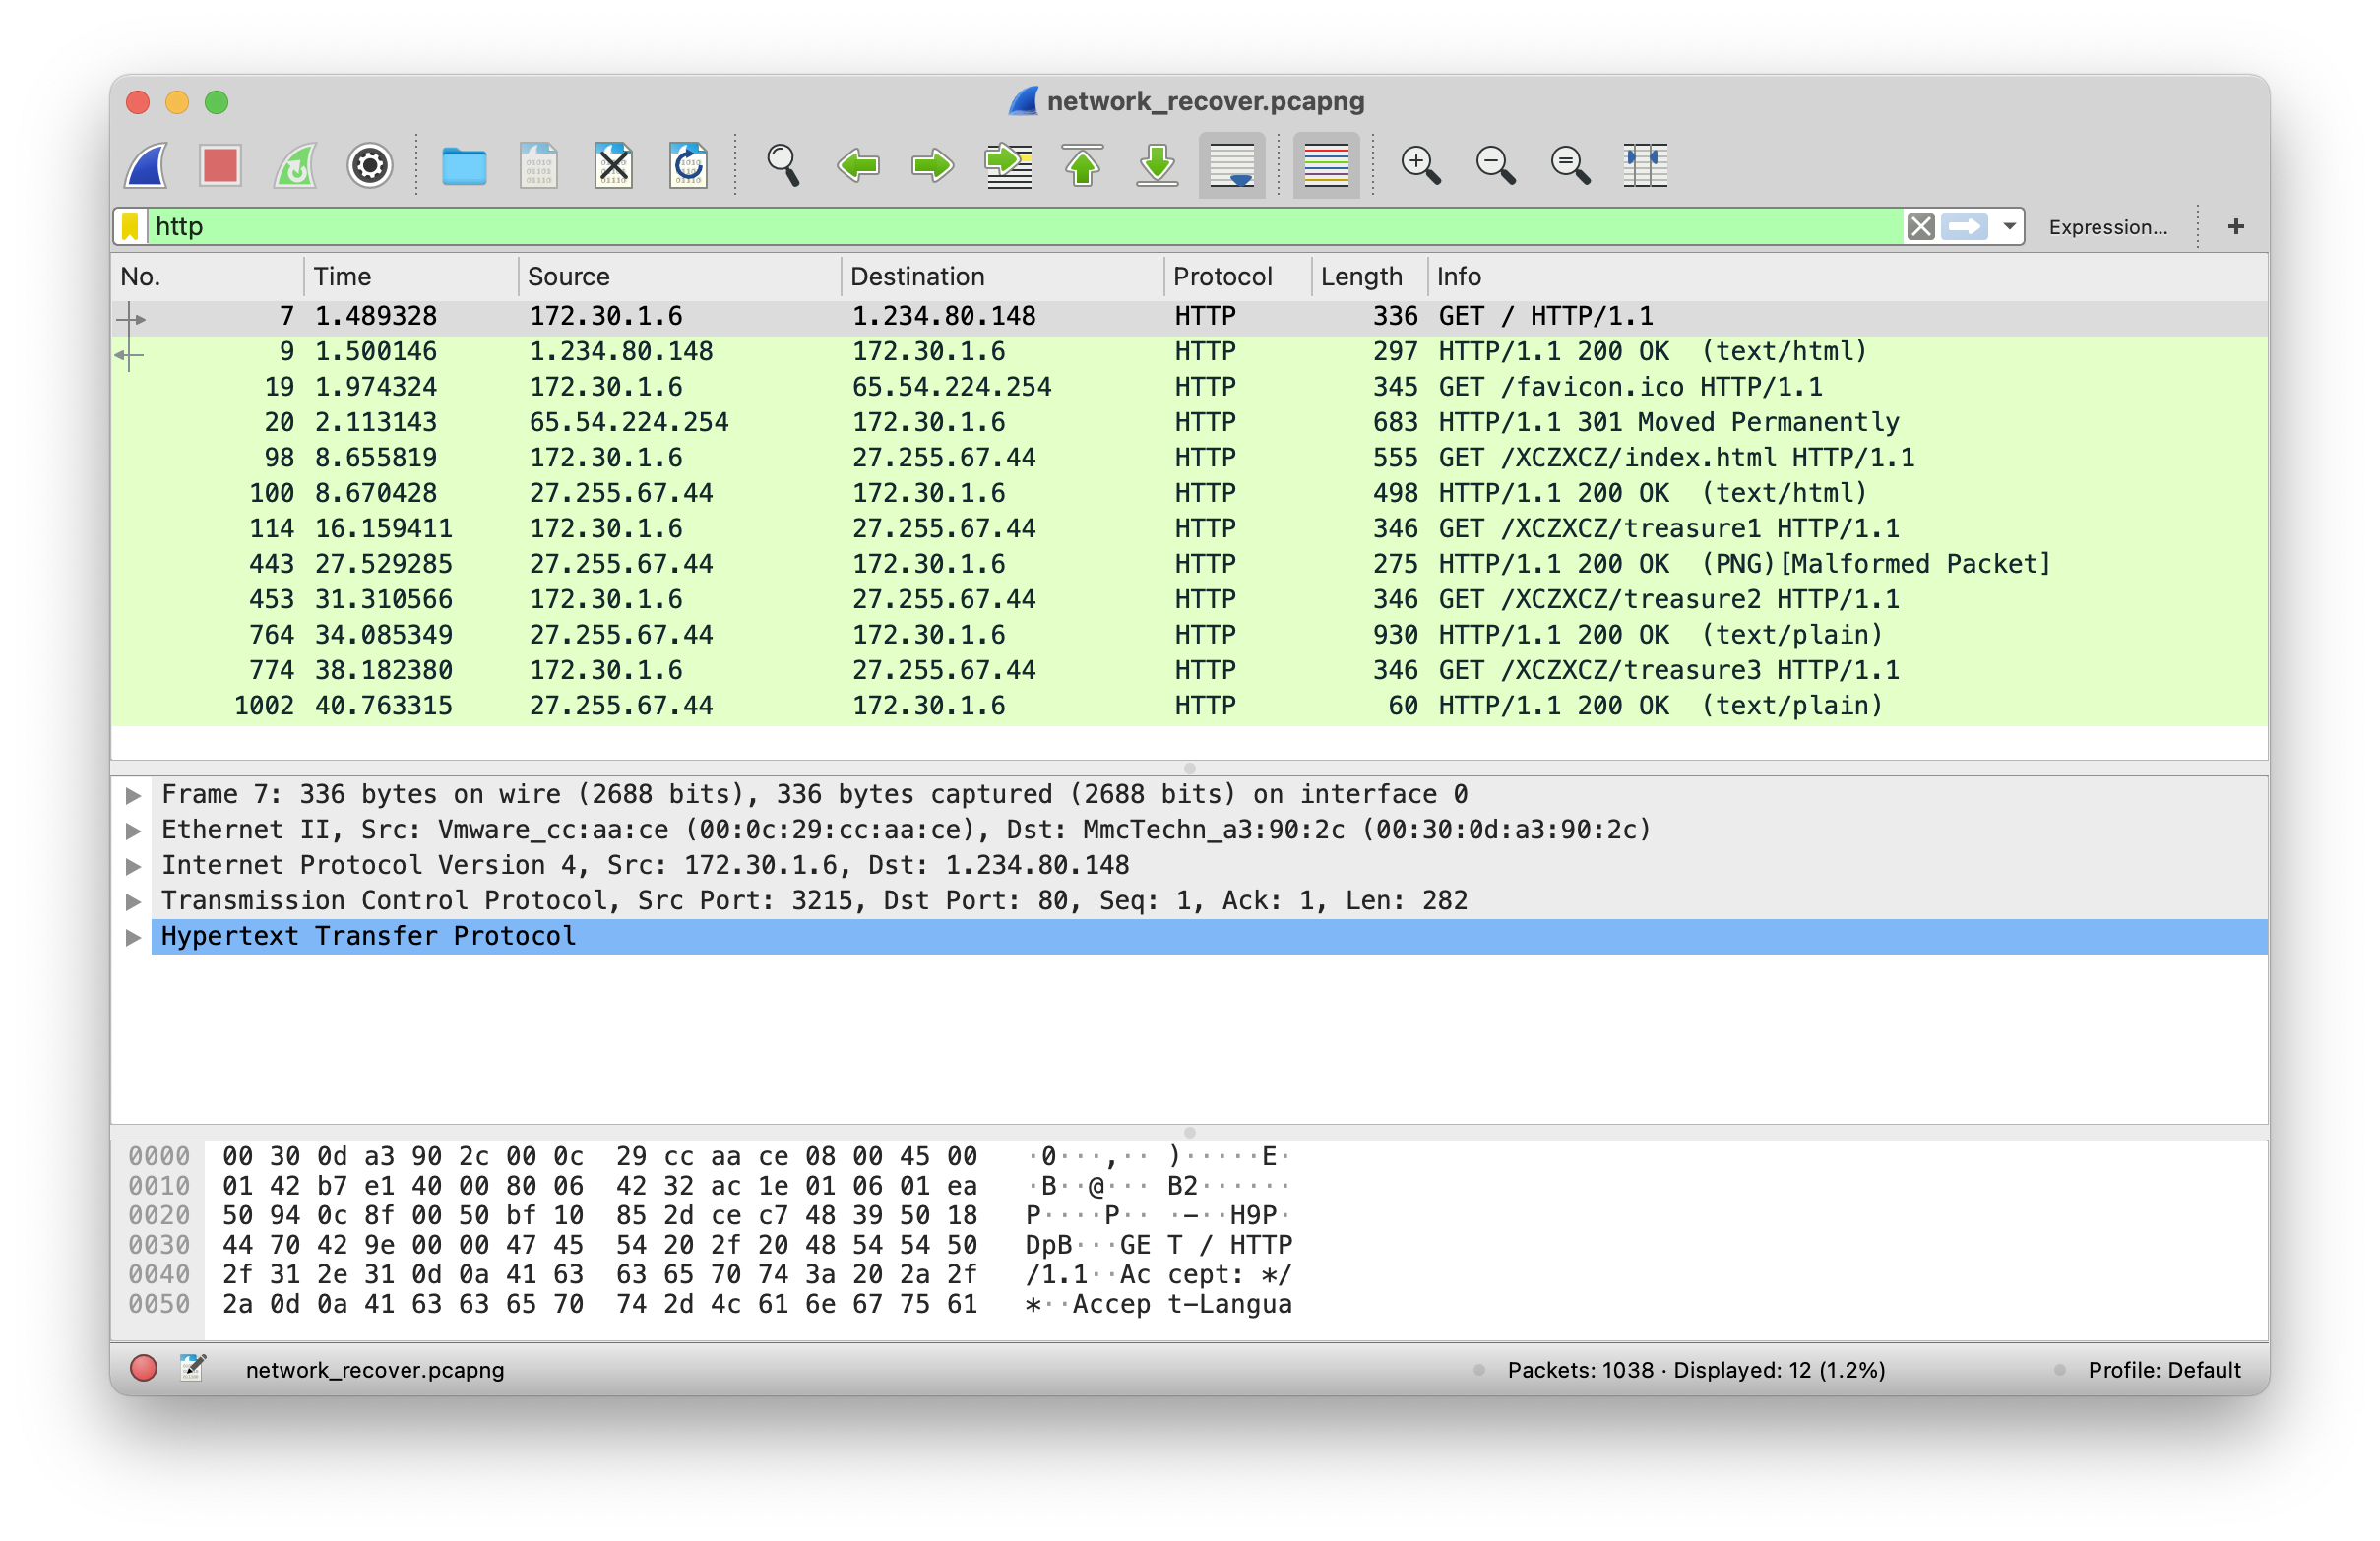The image size is (2380, 1541).
Task: Click the filter bookmark icon
Action: [x=130, y=227]
